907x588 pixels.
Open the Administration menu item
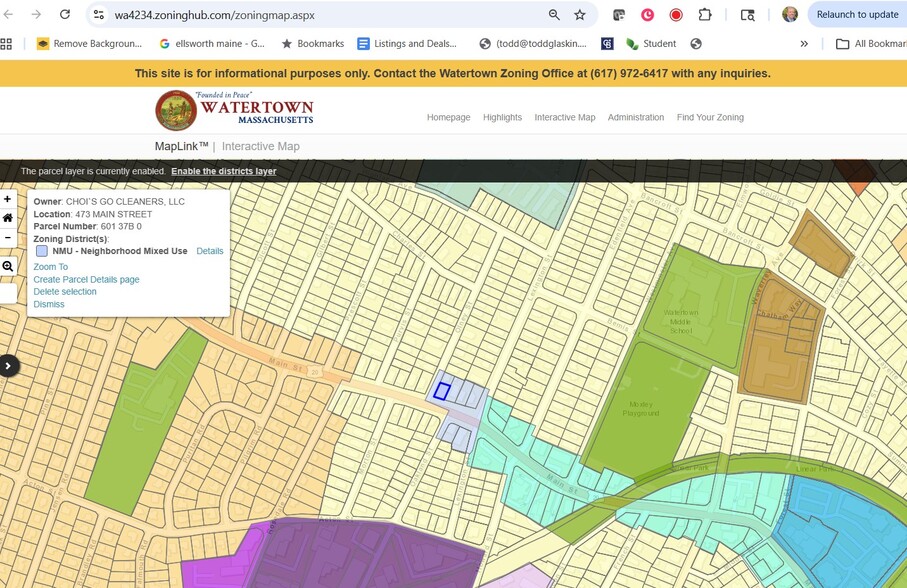(x=635, y=117)
